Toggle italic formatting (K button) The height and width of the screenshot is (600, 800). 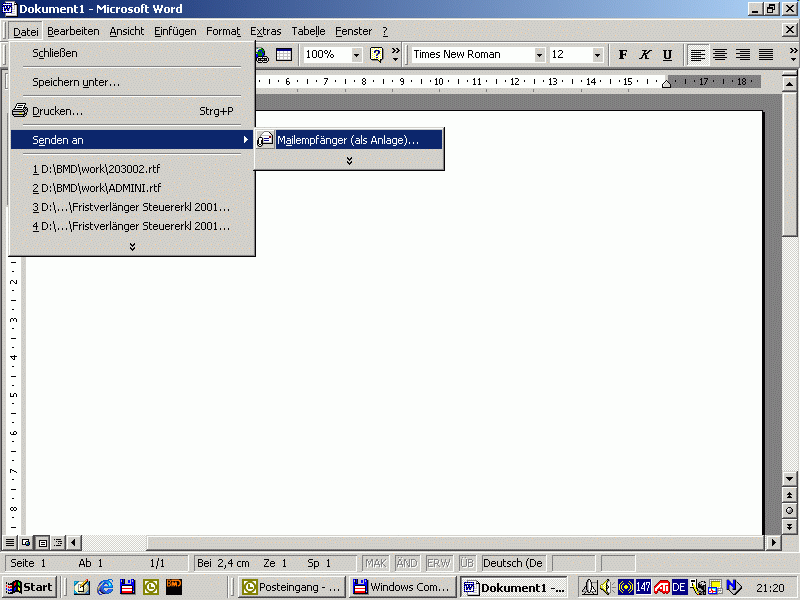click(645, 55)
